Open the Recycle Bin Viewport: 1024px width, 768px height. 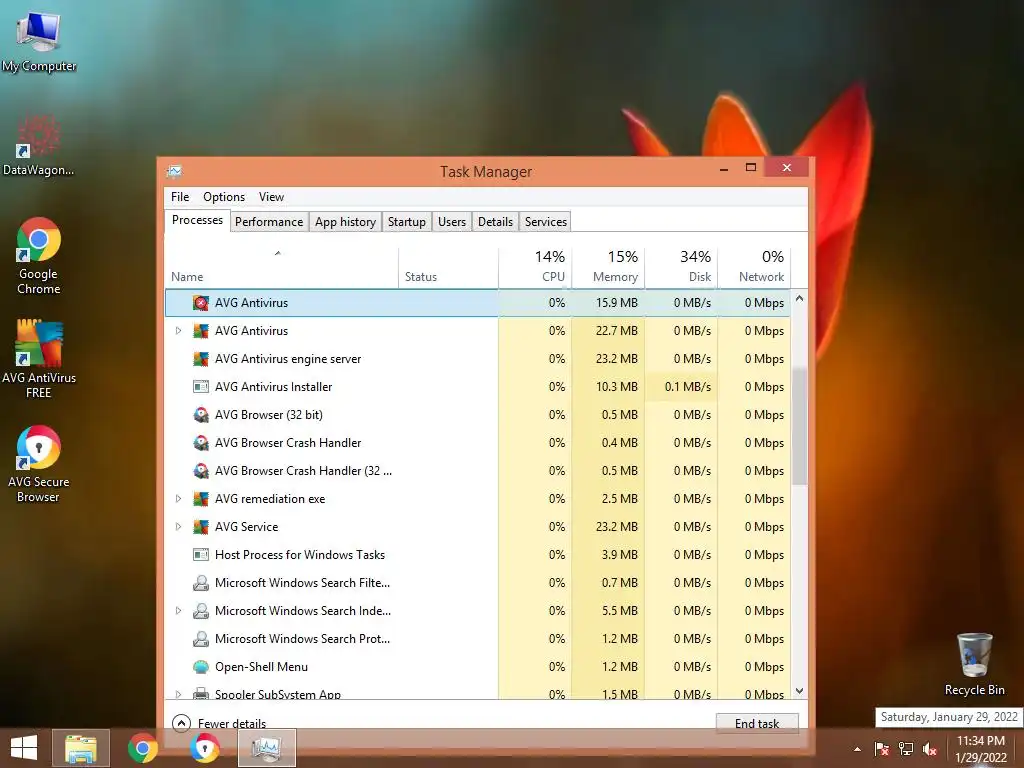coord(974,664)
